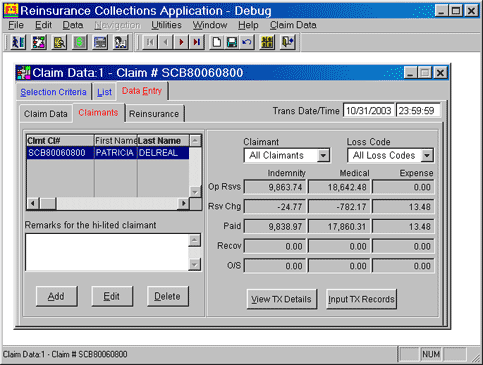Click the Delete claimant button
483x365 pixels.
[x=167, y=296]
